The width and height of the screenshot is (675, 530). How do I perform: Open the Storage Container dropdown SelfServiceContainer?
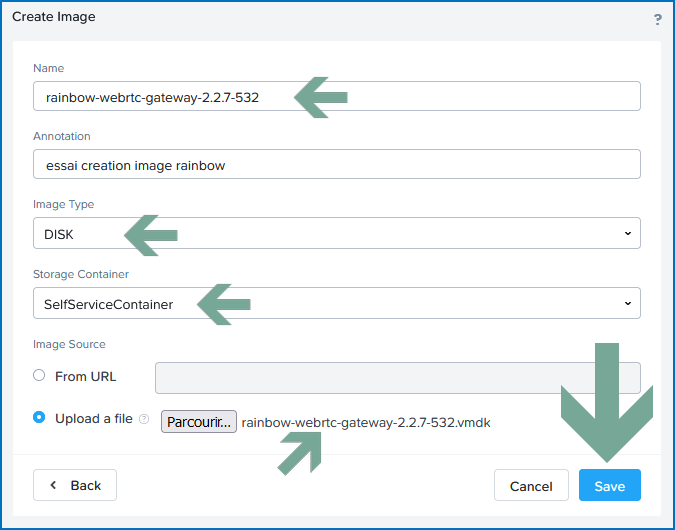pyautogui.click(x=337, y=303)
